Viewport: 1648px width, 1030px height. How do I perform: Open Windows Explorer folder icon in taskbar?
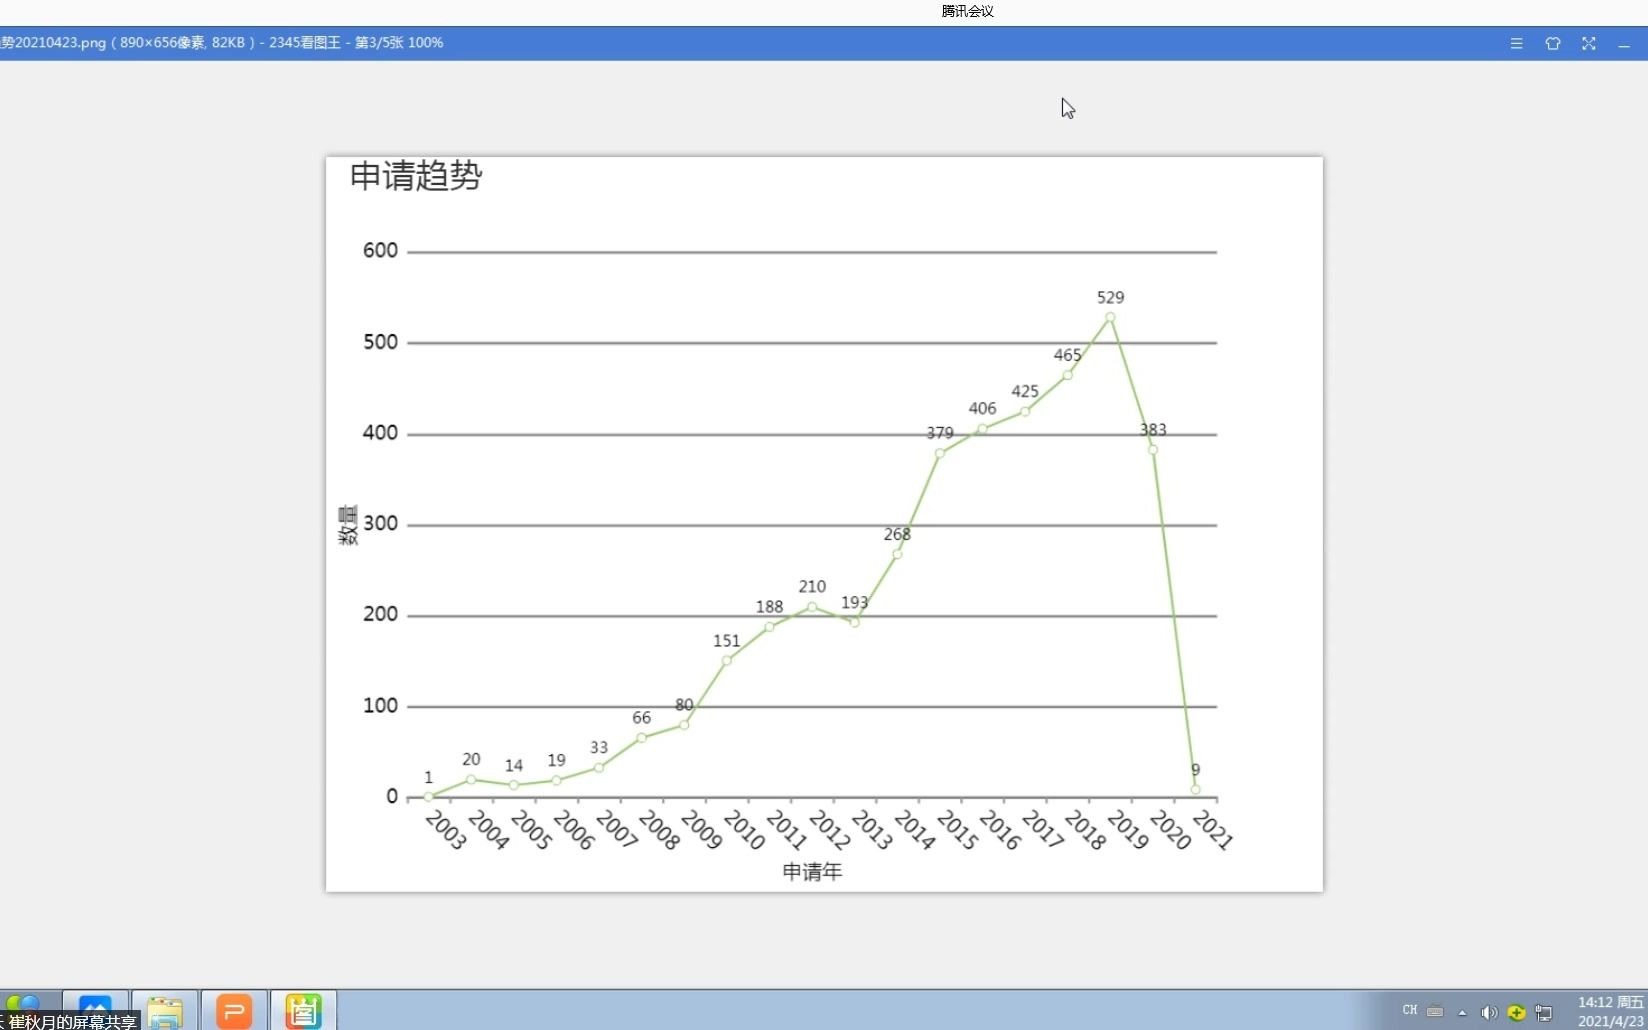point(165,1010)
